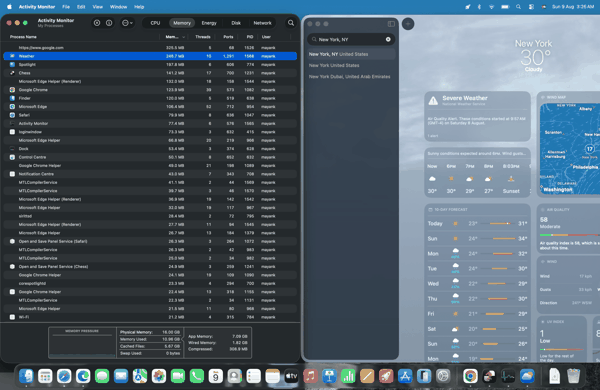Click the New York search input field
This screenshot has width=600, height=390.
(351, 39)
